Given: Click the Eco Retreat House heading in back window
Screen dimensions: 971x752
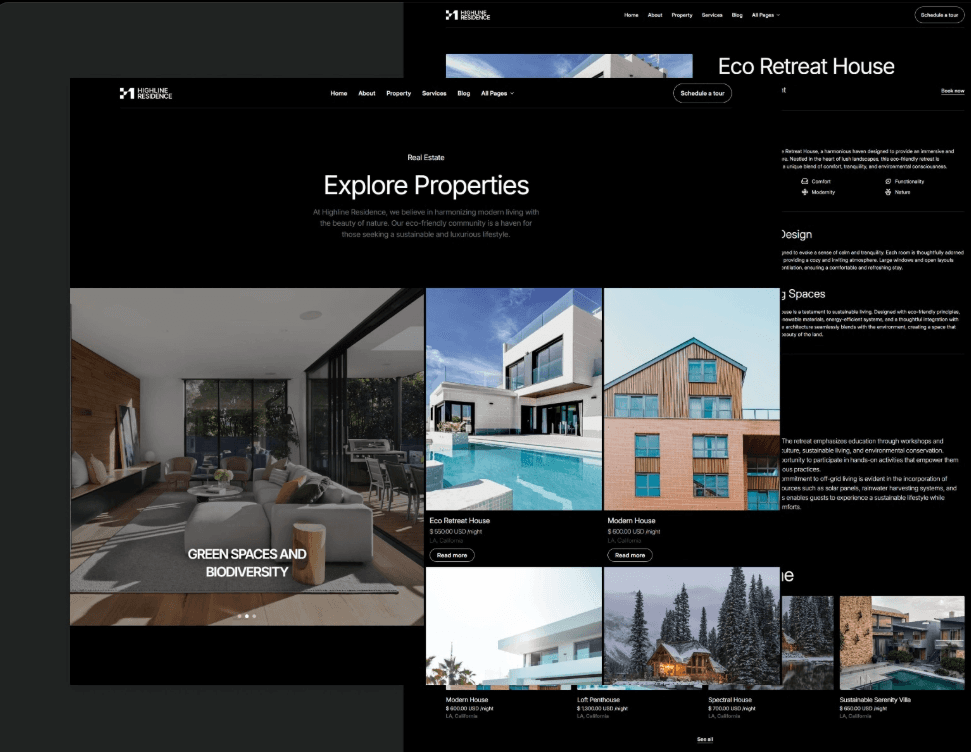Looking at the screenshot, I should pos(806,66).
